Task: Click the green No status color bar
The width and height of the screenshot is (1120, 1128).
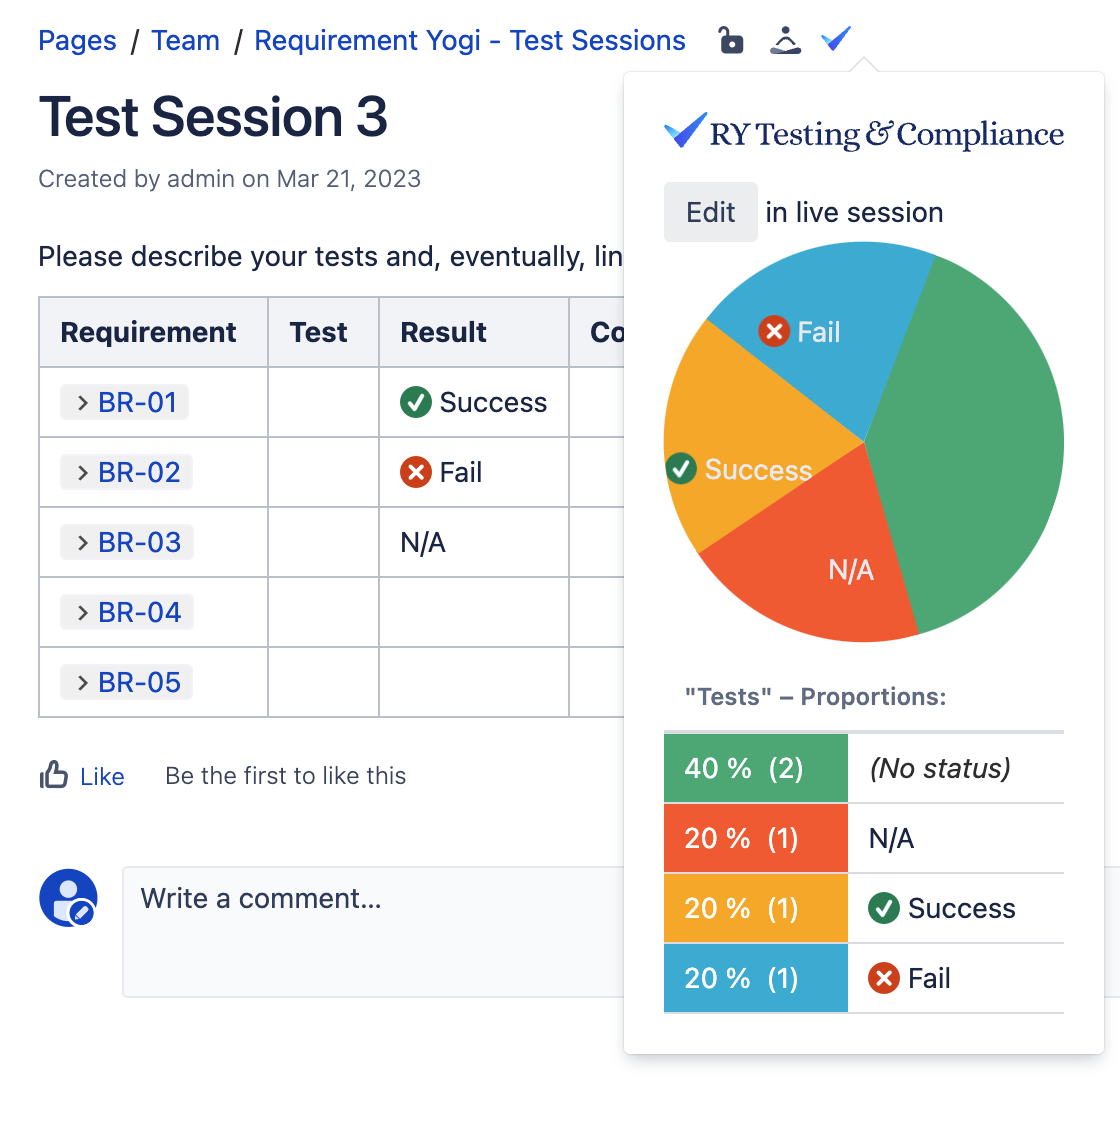Action: point(755,768)
